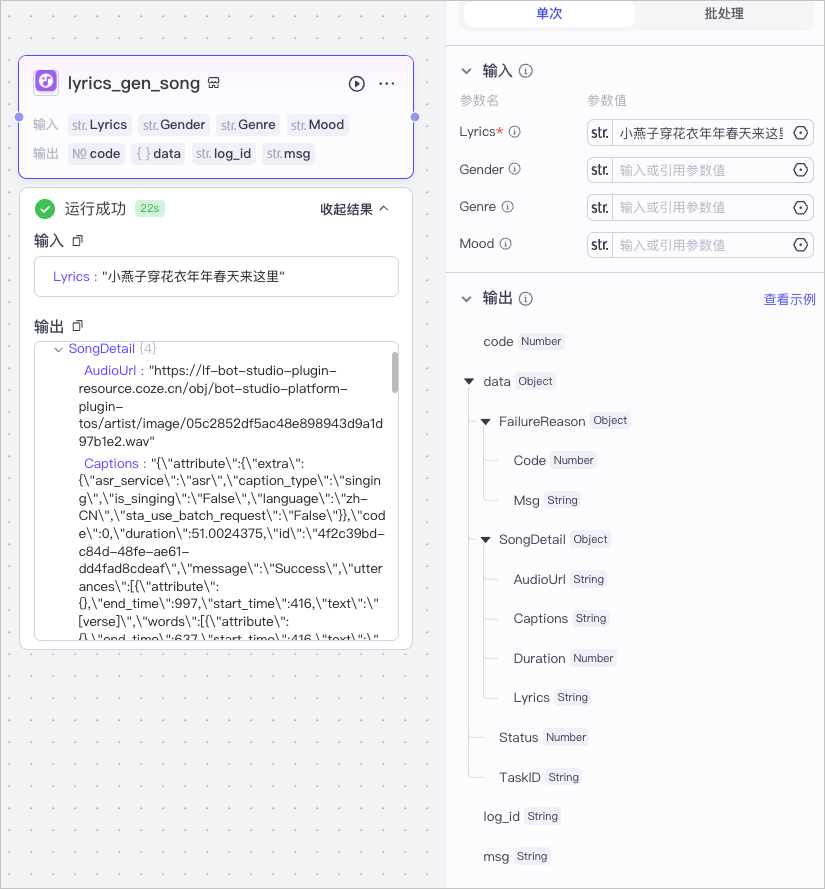Collapse the SongDetail Object schema node
The width and height of the screenshot is (825, 889).
(x=485, y=540)
